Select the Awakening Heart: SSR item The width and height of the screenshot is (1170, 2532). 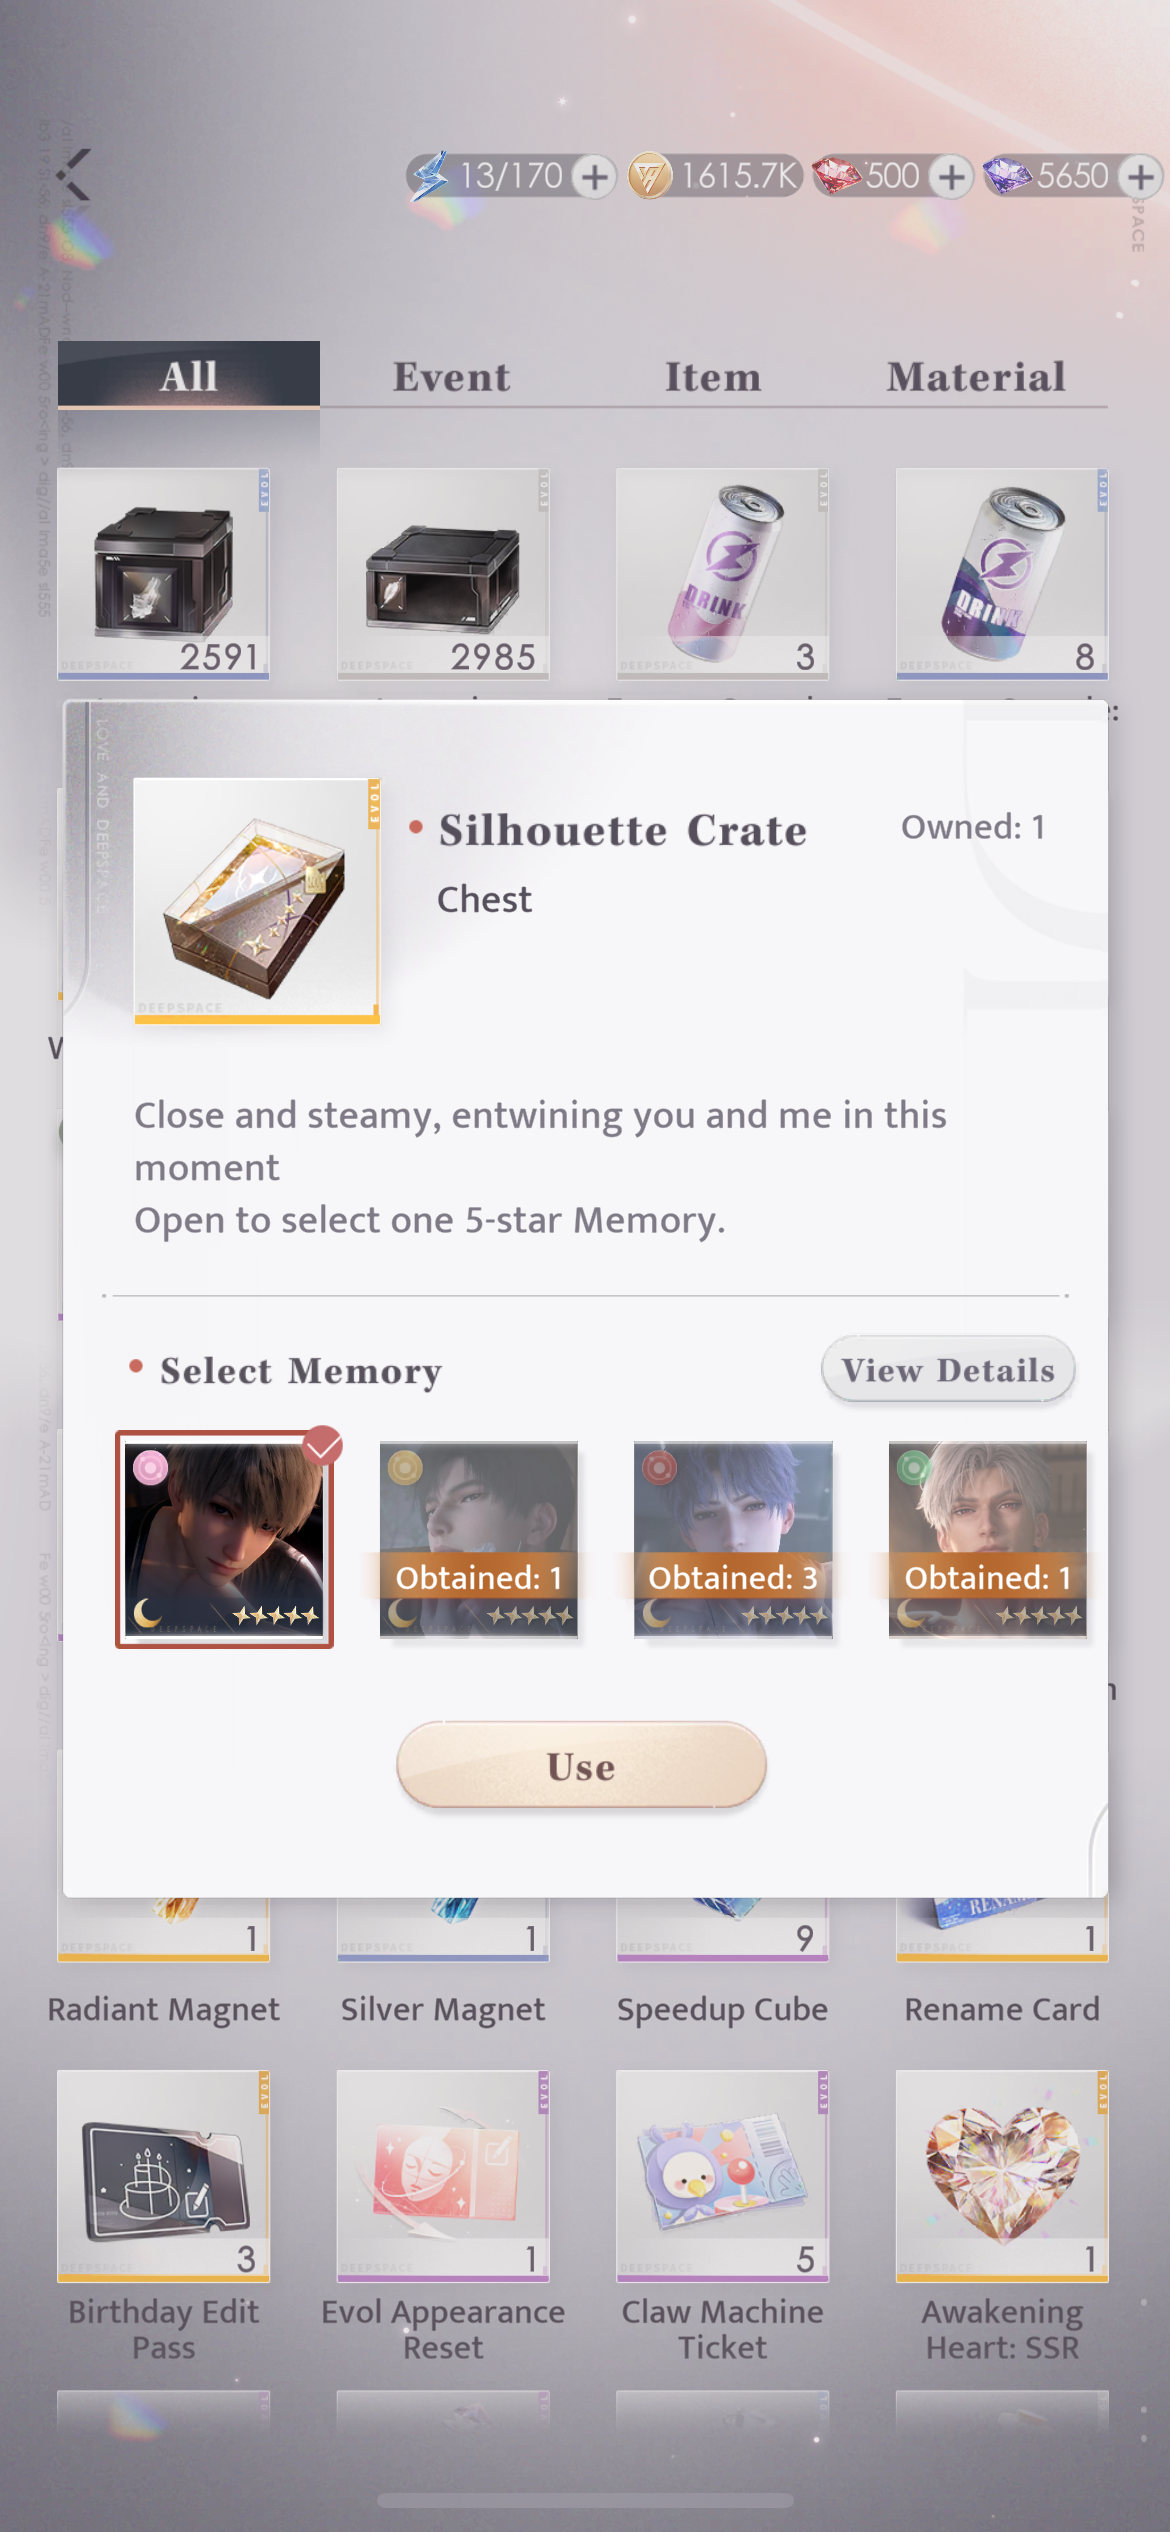point(1002,2175)
